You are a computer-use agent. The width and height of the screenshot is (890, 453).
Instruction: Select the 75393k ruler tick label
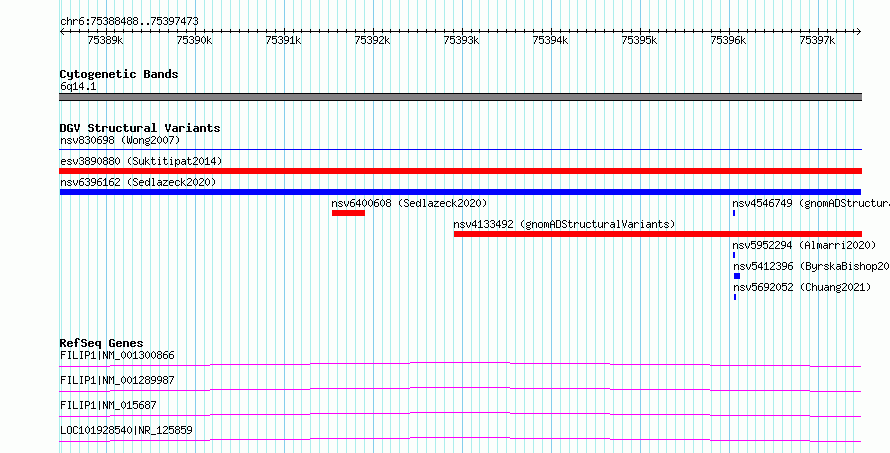[x=461, y=40]
